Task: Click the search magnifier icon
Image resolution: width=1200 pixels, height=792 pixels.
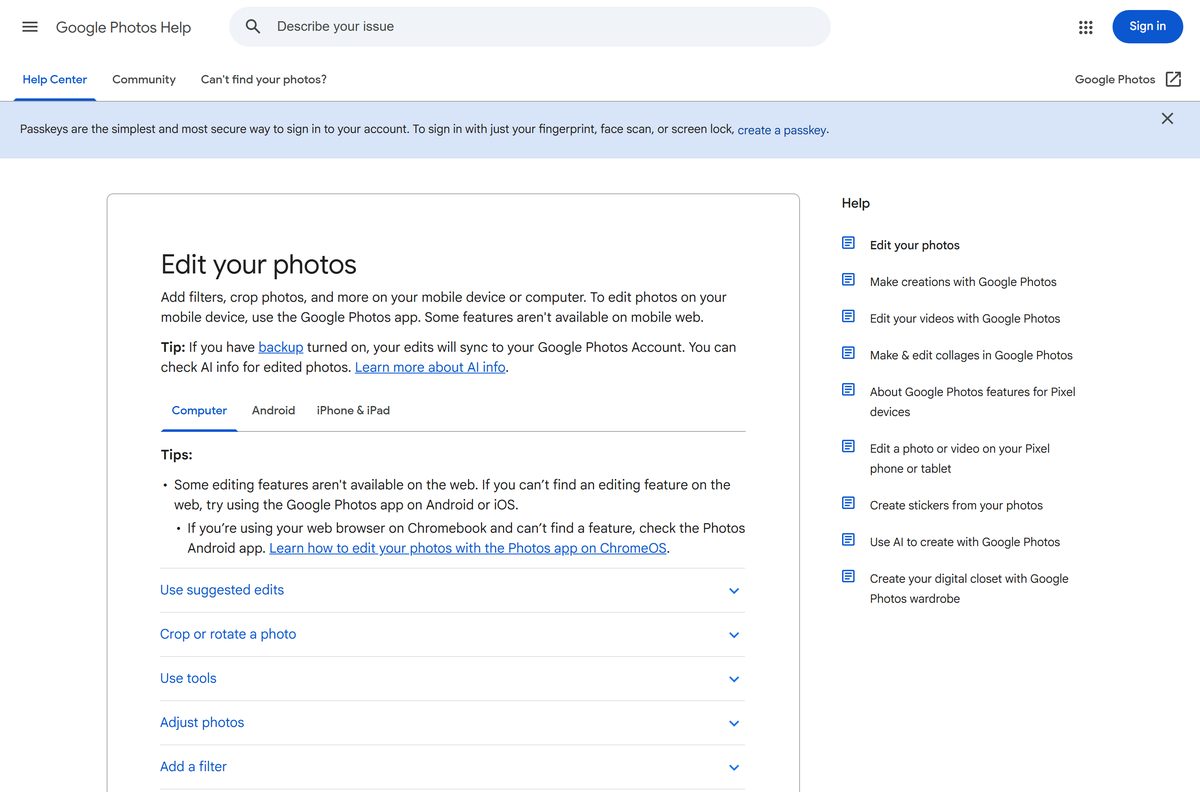Action: (x=254, y=27)
